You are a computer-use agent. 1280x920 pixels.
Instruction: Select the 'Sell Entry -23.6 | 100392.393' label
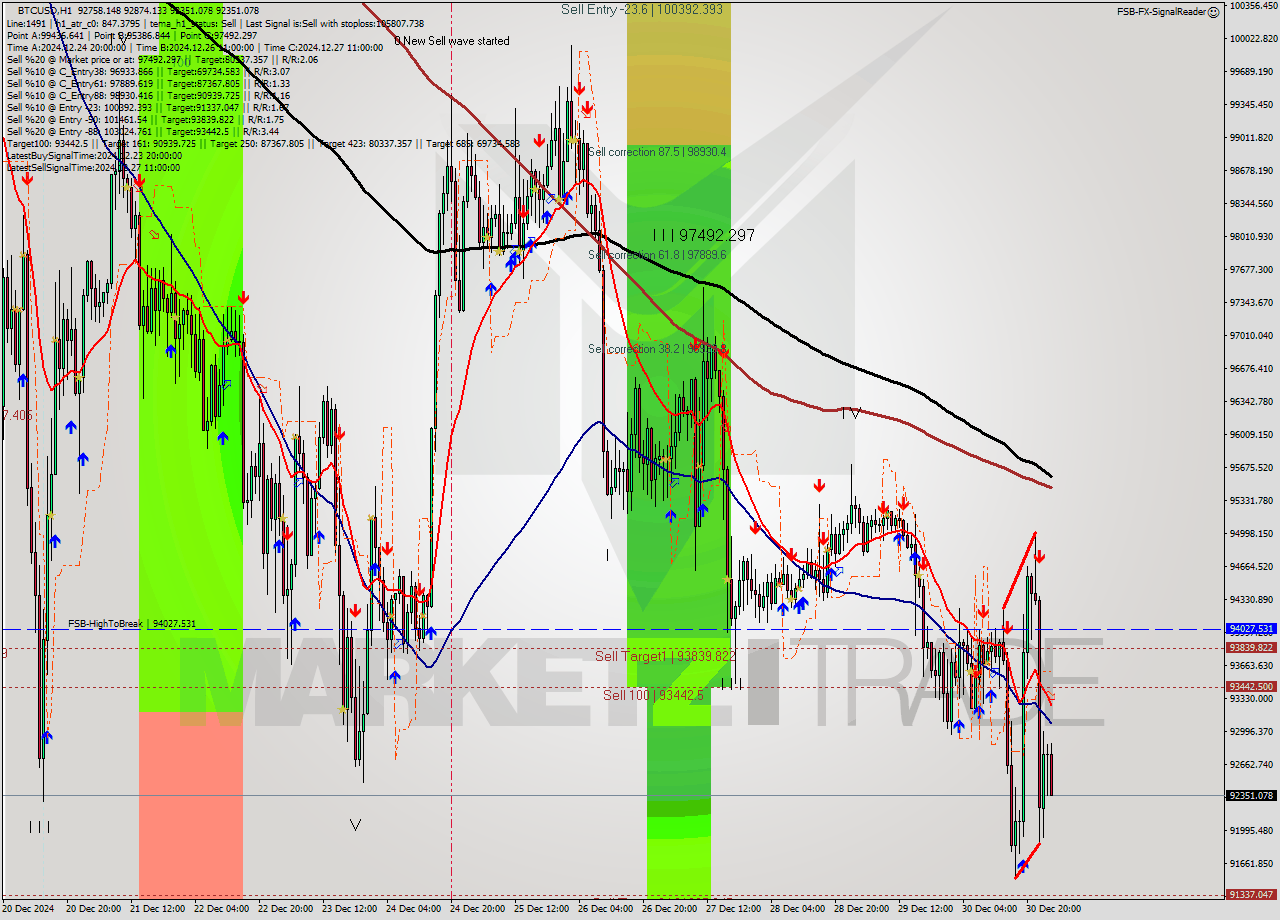[x=641, y=9]
